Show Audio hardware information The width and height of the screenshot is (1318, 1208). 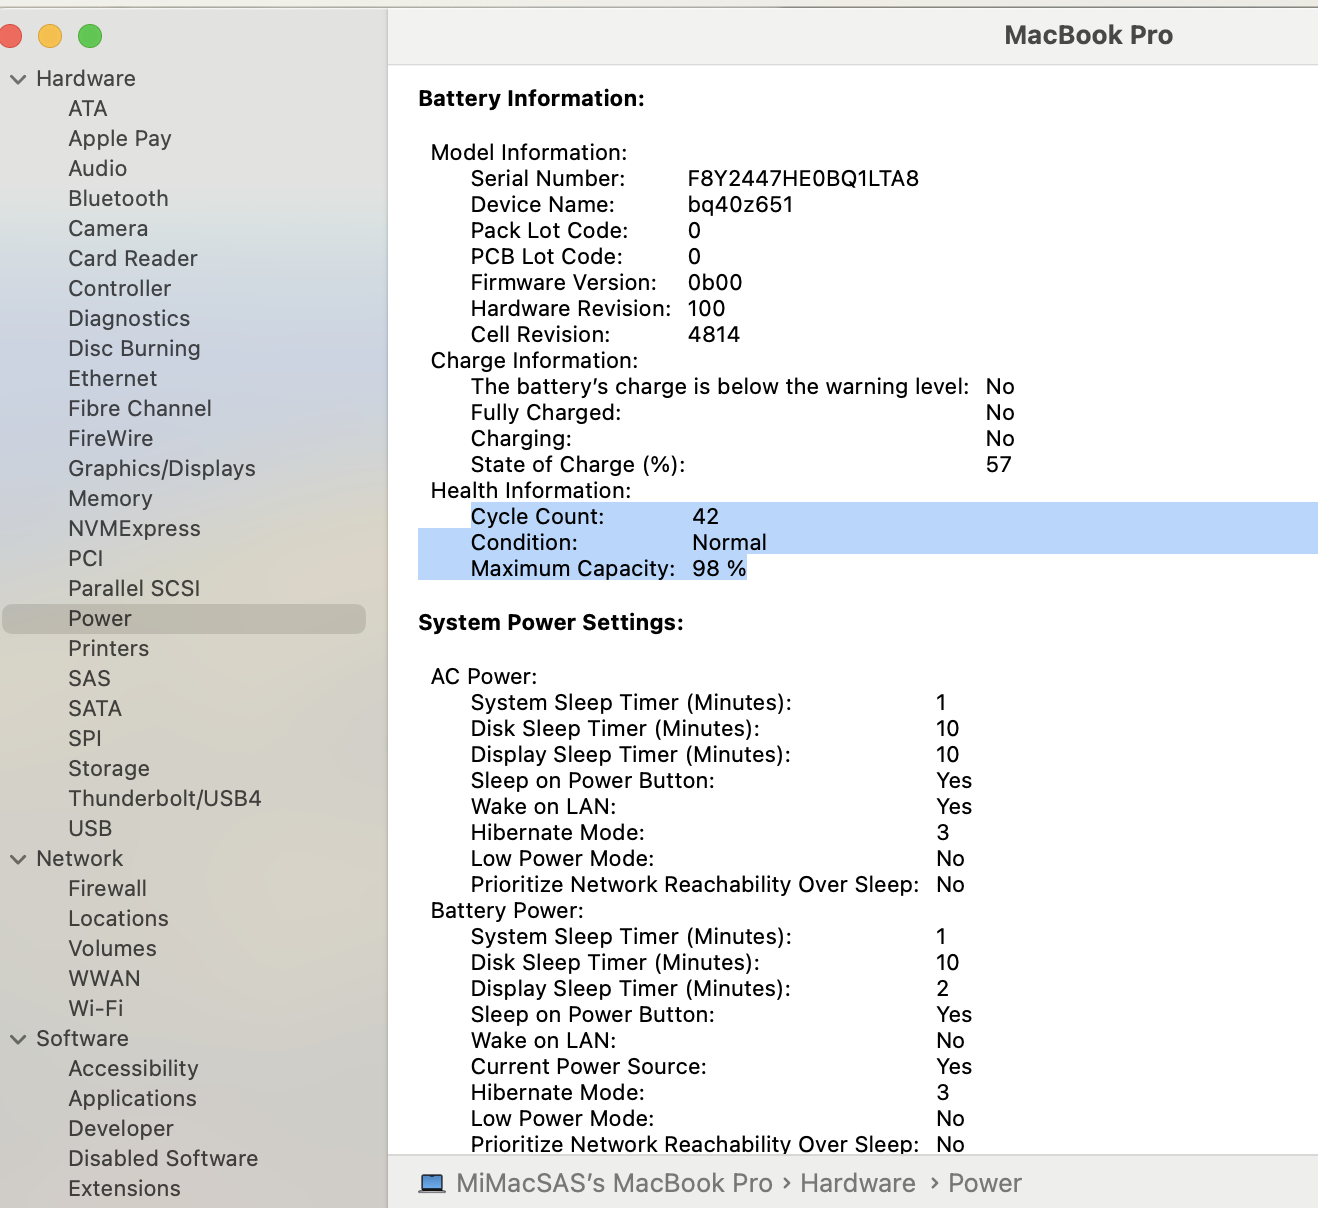point(98,169)
